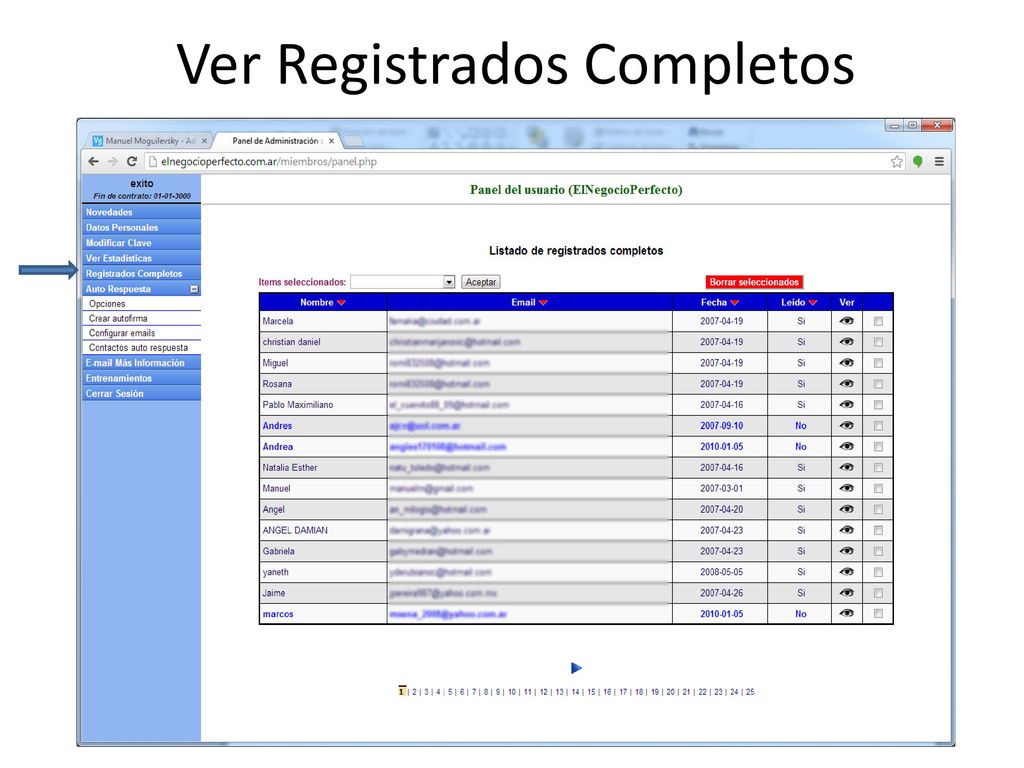
Task: Click the browser forward arrow
Action: (112, 161)
